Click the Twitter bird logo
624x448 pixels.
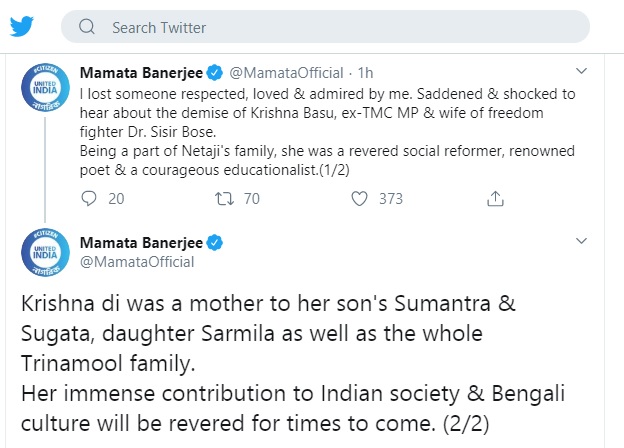[21, 26]
